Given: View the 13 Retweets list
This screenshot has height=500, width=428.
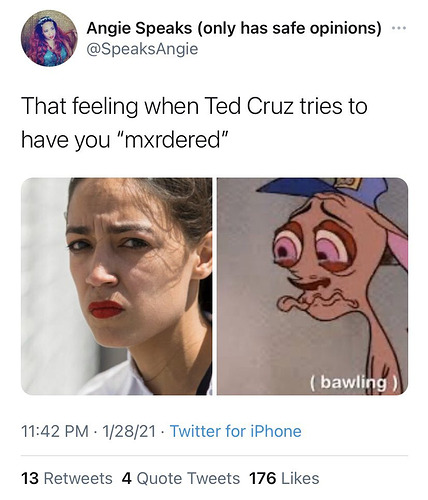Looking at the screenshot, I should pyautogui.click(x=67, y=478).
